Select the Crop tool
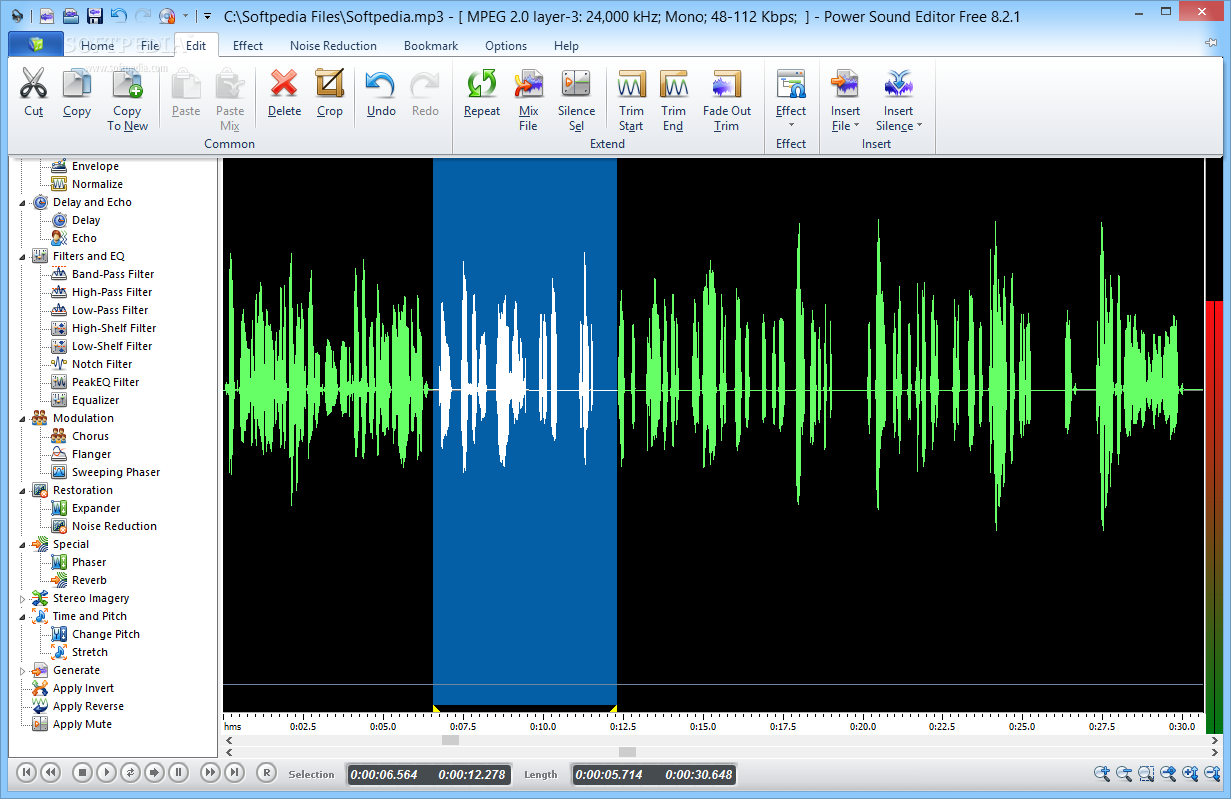The width and height of the screenshot is (1231, 799). coord(329,83)
